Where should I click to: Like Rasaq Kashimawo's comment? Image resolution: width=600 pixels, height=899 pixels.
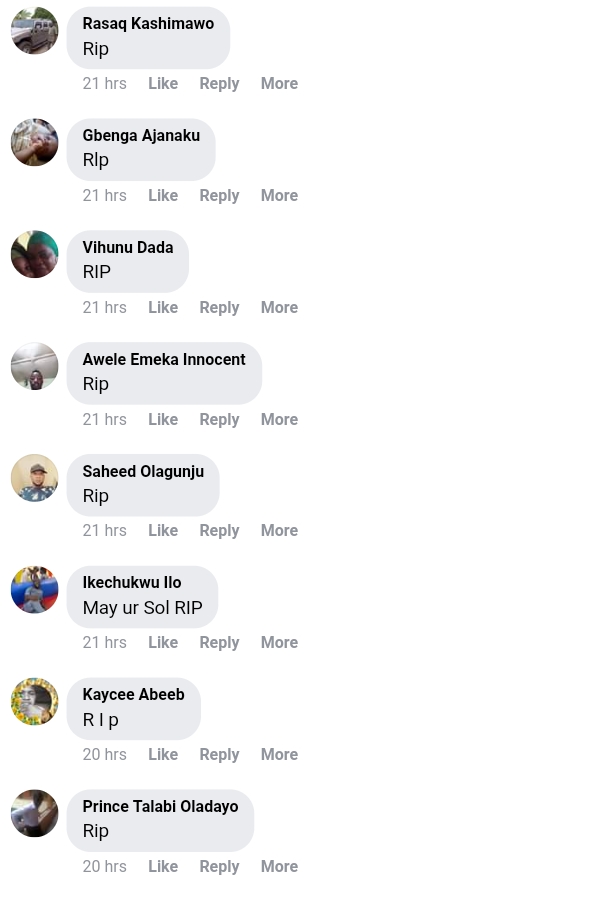pos(163,84)
